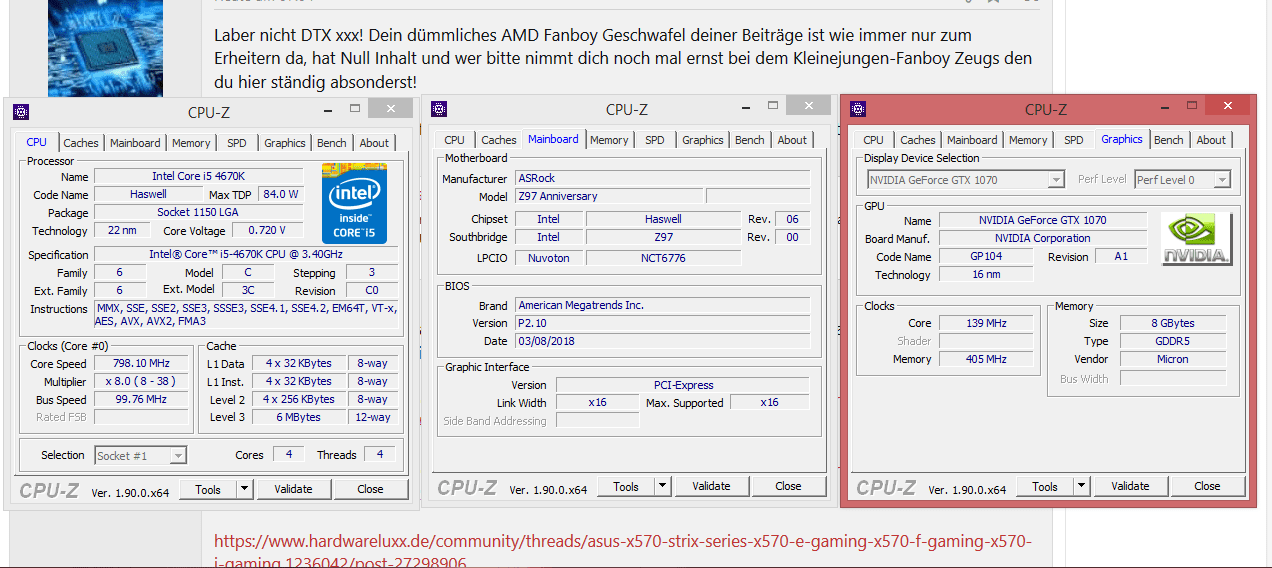1272x568 pixels.
Task: Click the Intel Core i5 logo badge
Action: coord(354,203)
